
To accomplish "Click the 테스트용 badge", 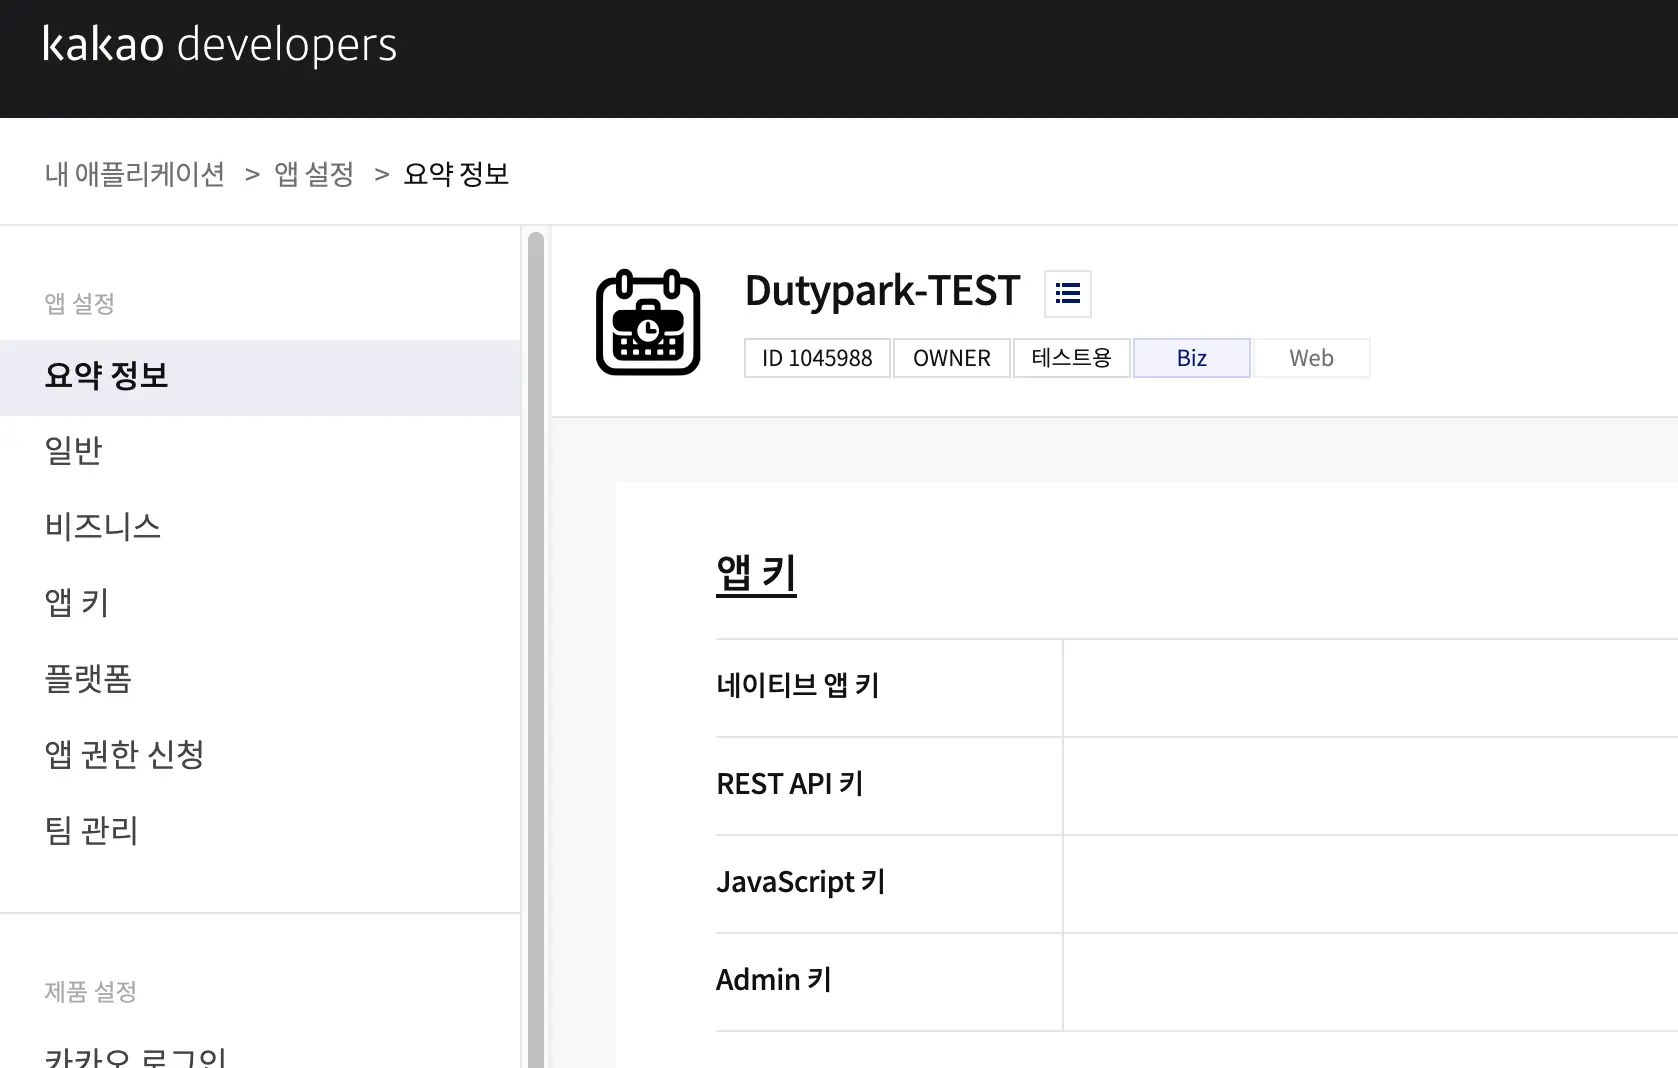I will [x=1071, y=358].
